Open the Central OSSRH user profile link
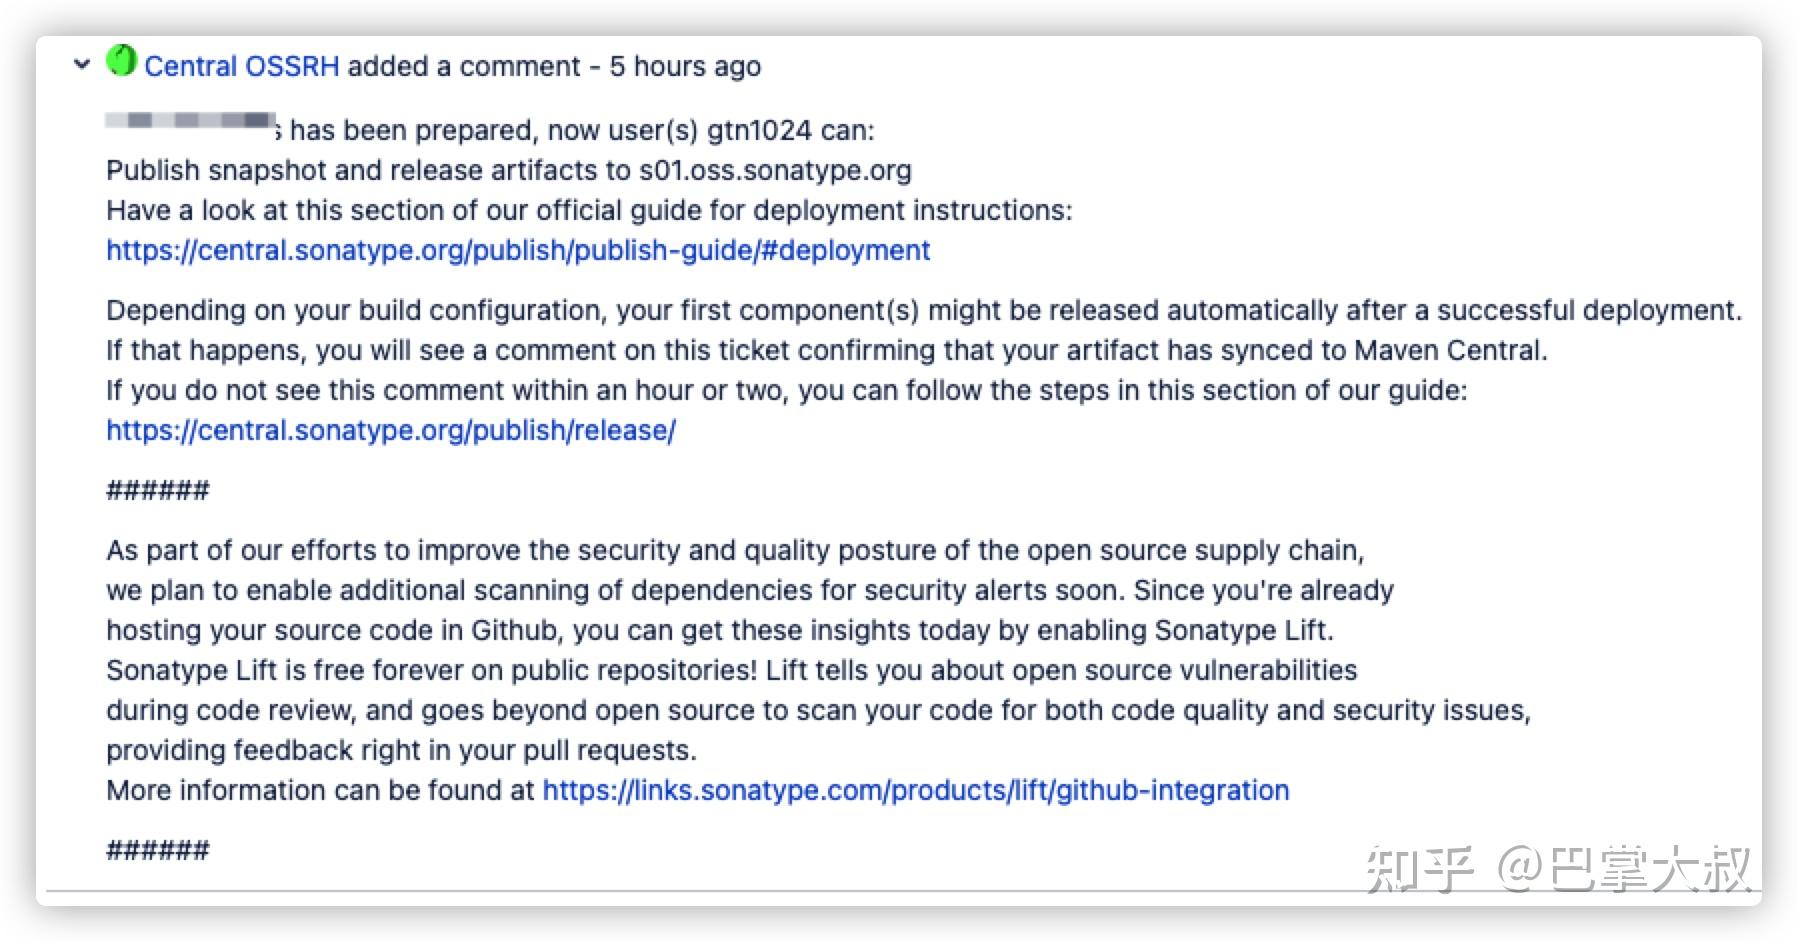Image resolution: width=1798 pixels, height=942 pixels. pyautogui.click(x=242, y=66)
